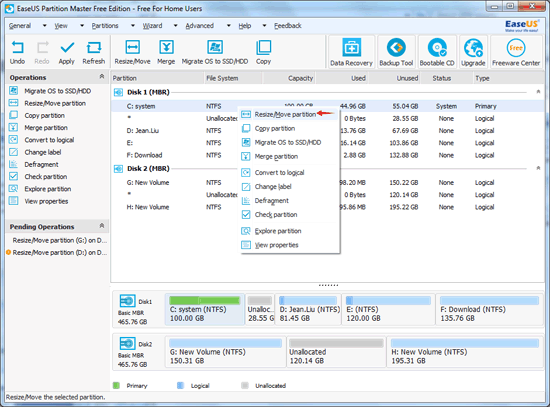
Task: Open the View menu
Action: coord(61,26)
